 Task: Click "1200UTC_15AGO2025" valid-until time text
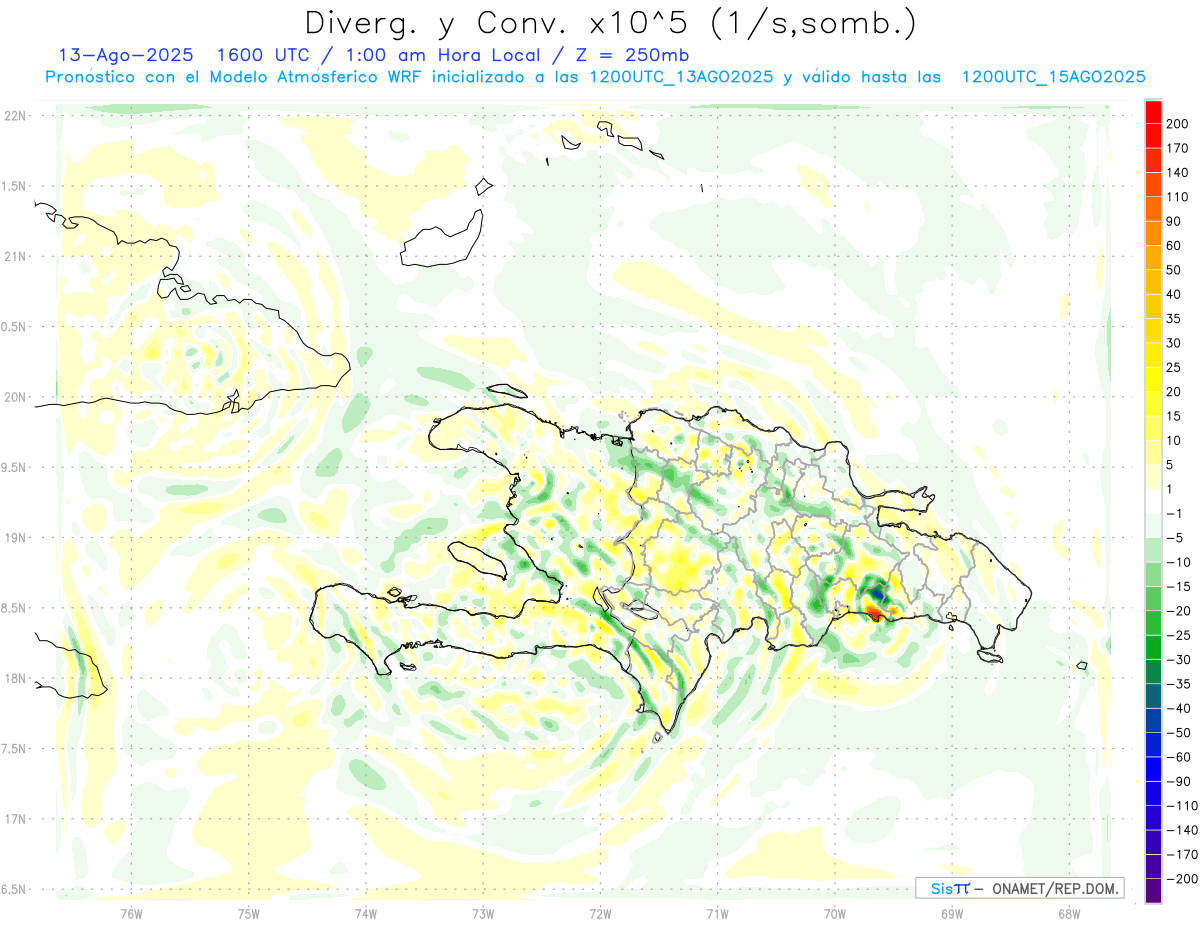[x=1053, y=77]
